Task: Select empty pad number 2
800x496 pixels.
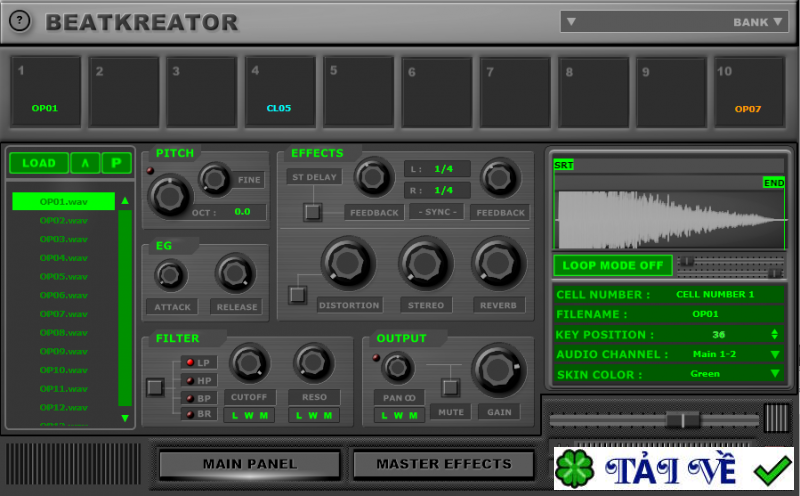Action: tap(124, 91)
